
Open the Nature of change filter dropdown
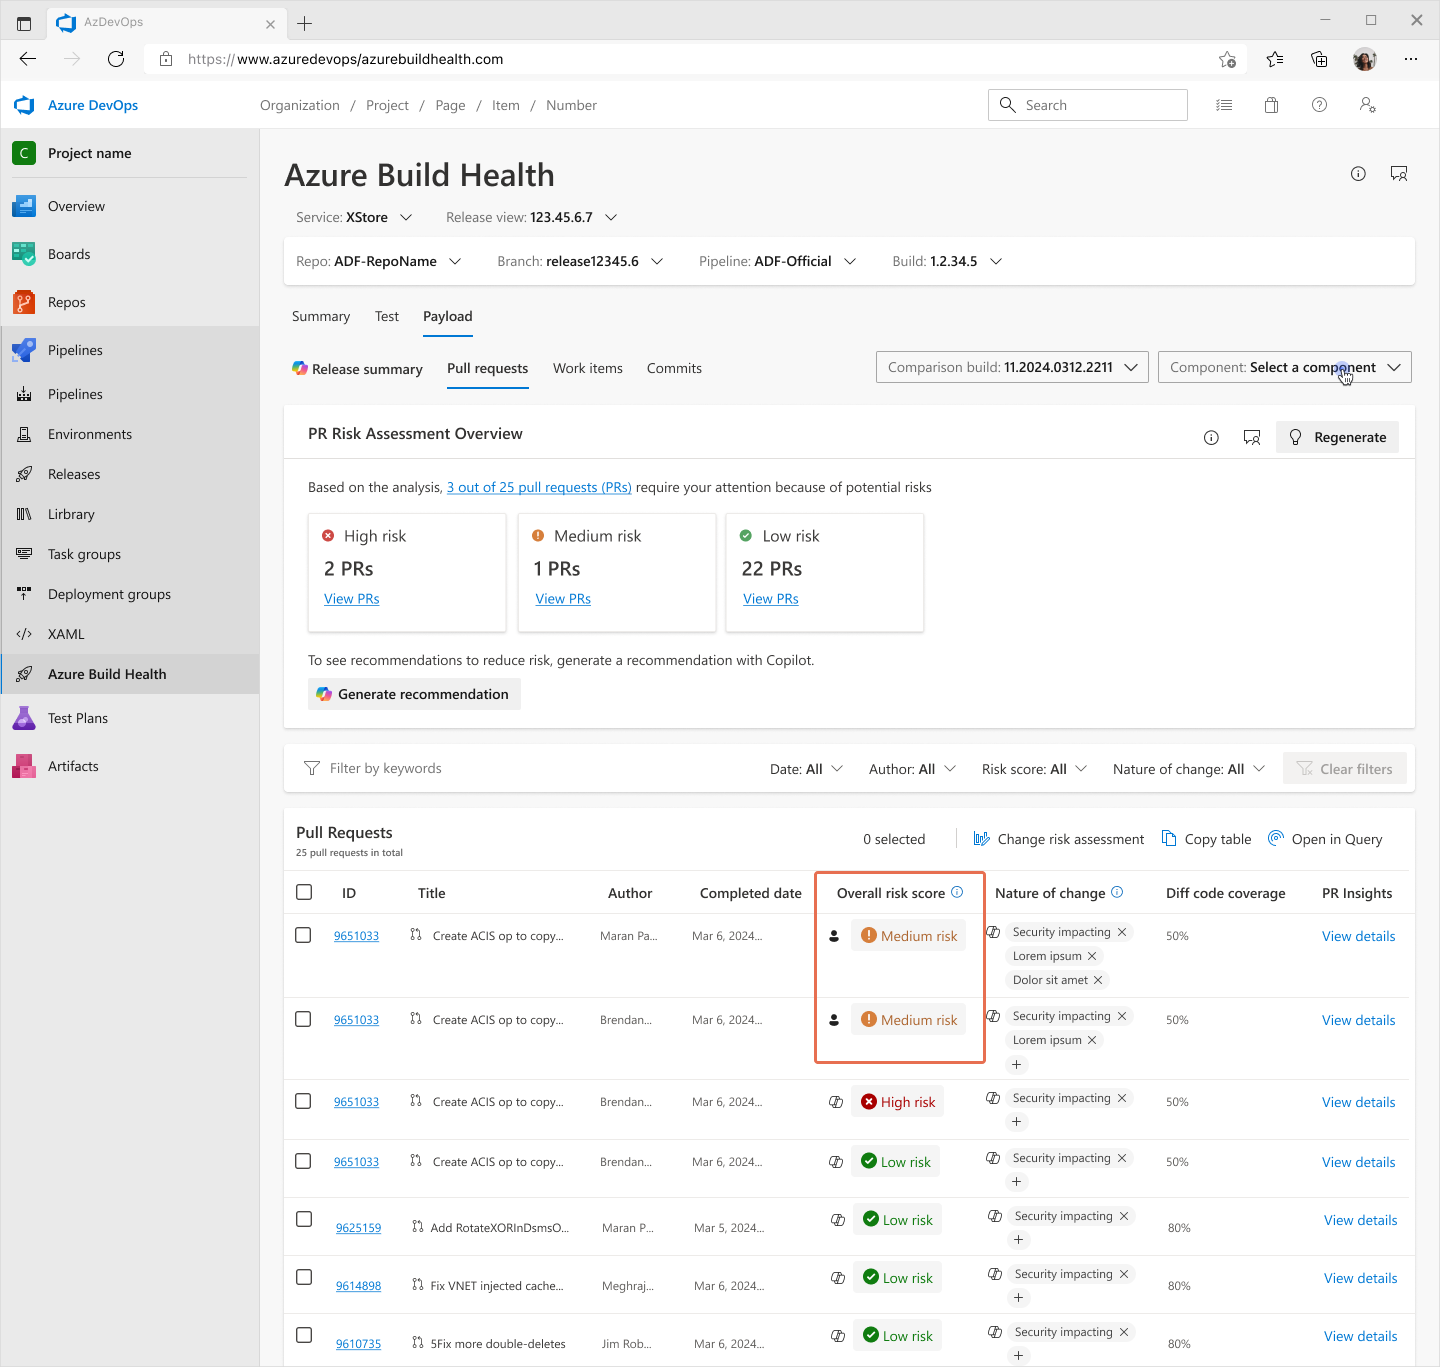point(1190,769)
